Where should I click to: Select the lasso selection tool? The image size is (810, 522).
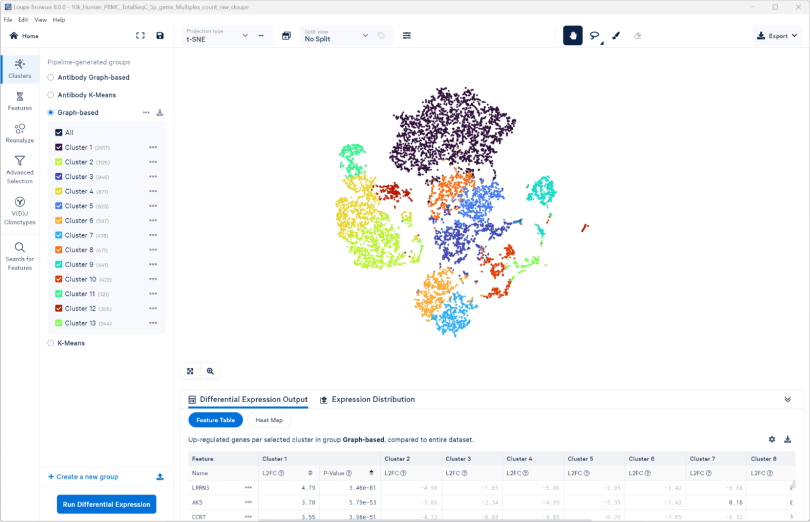pos(595,36)
